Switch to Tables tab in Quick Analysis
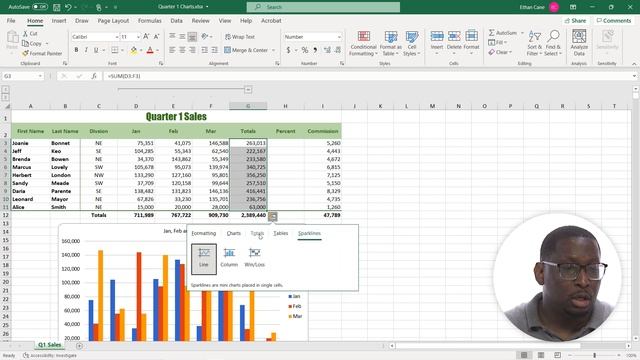Screen dimensions: 640x360 (x=280, y=233)
